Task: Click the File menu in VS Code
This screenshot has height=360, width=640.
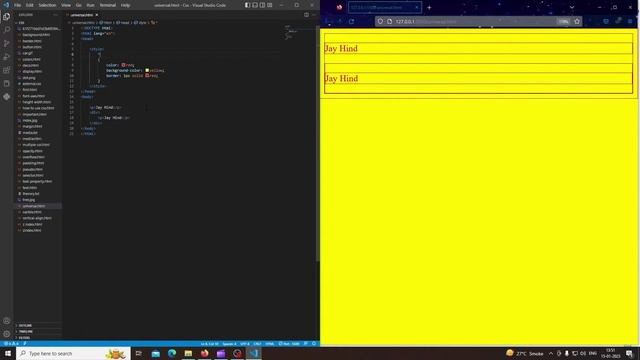Action: 18,5
